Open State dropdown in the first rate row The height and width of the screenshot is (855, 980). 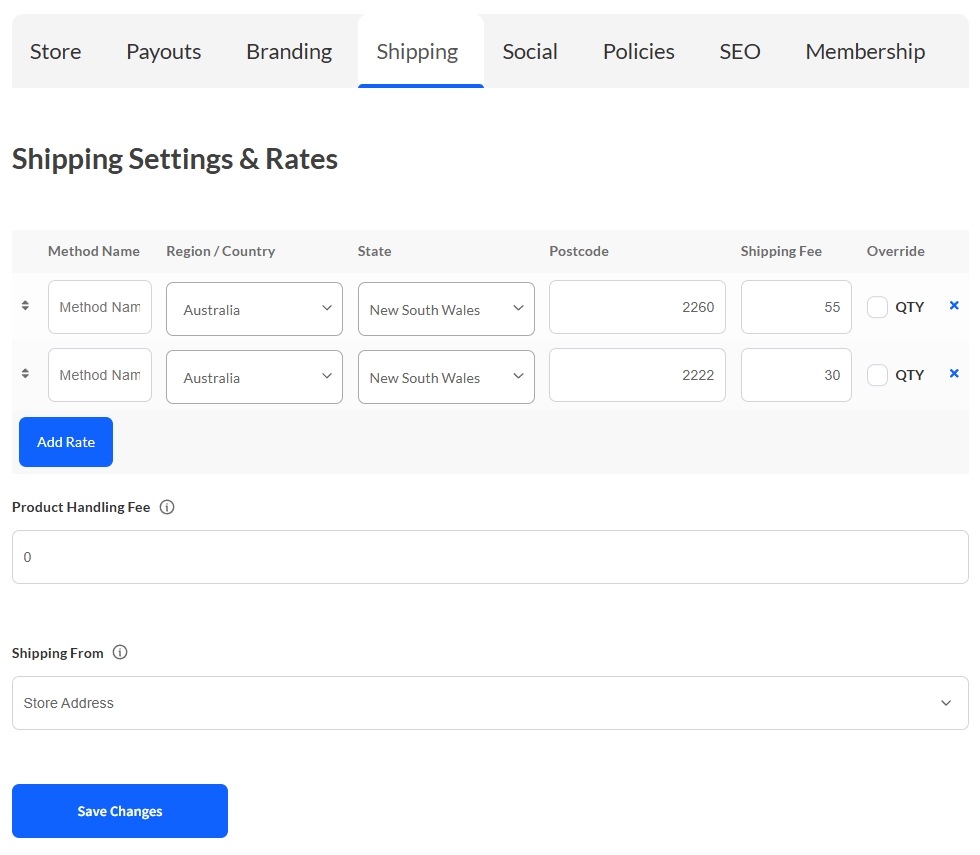tap(446, 309)
